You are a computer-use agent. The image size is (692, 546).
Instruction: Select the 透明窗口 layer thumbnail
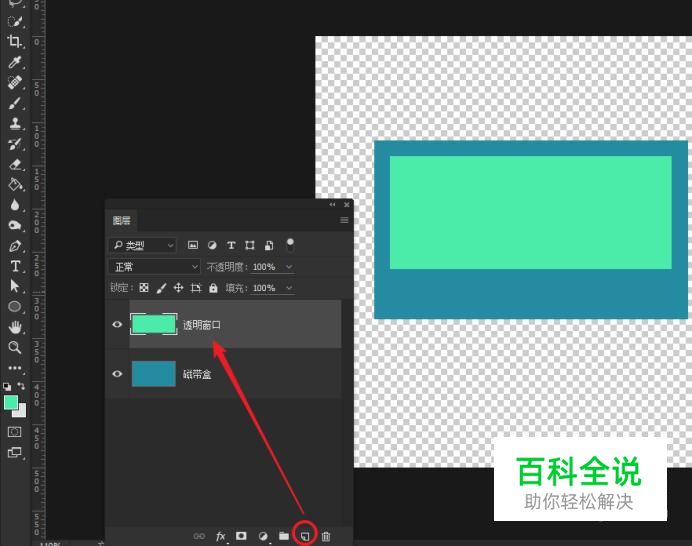154,324
